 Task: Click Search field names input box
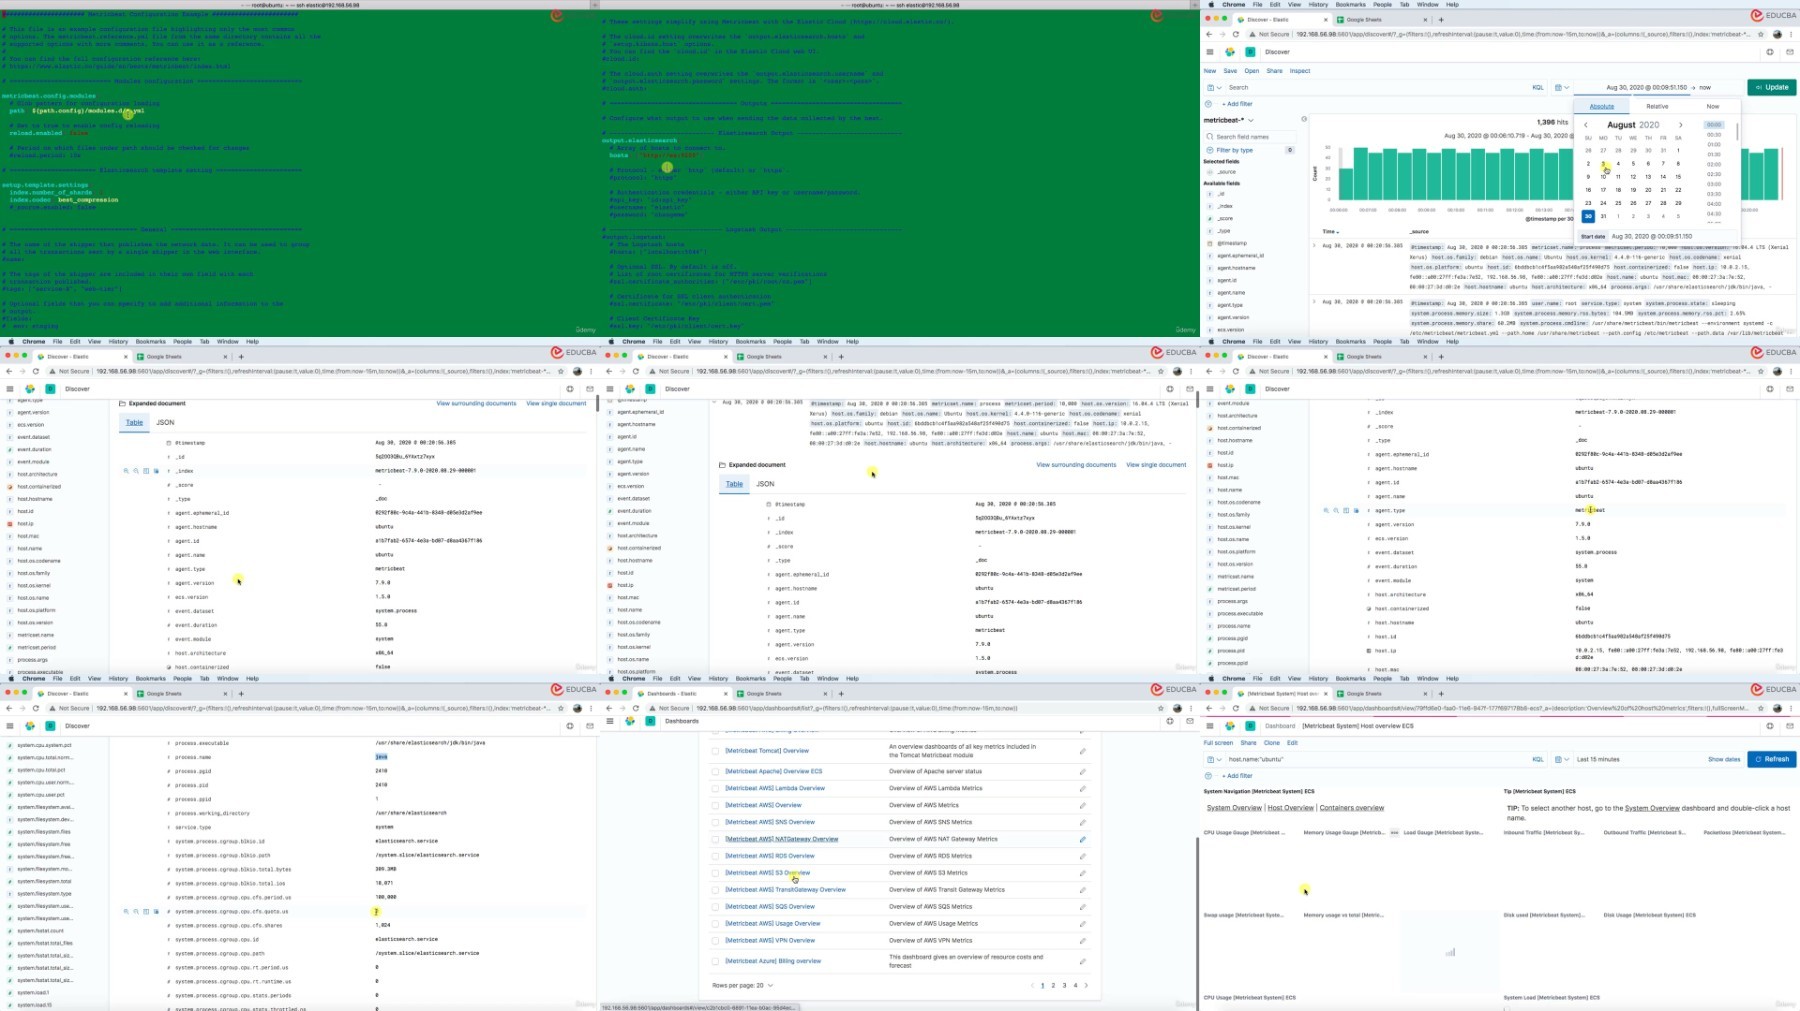[1250, 137]
